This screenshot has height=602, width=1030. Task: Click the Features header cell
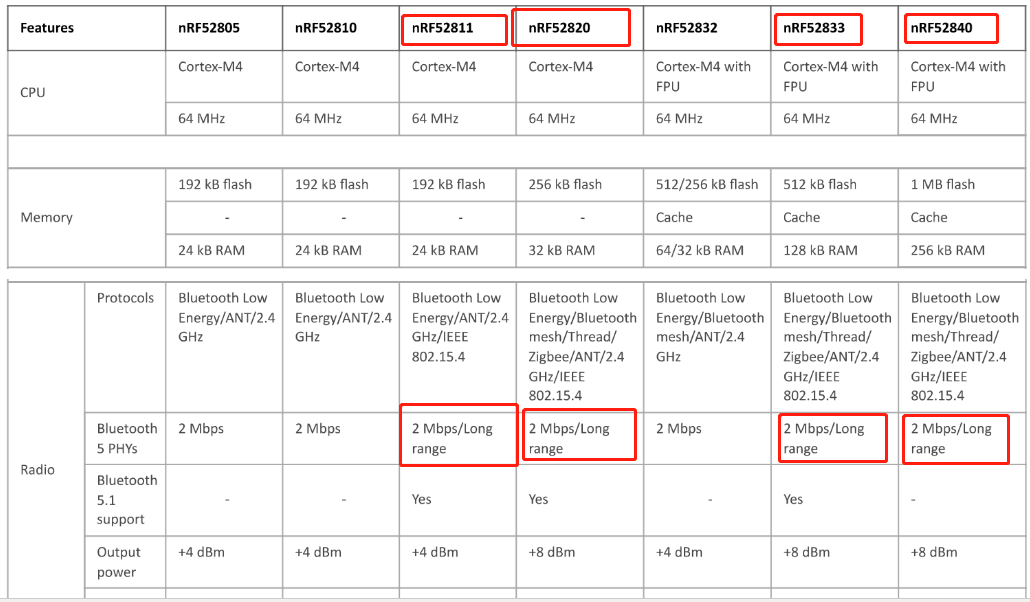point(47,28)
